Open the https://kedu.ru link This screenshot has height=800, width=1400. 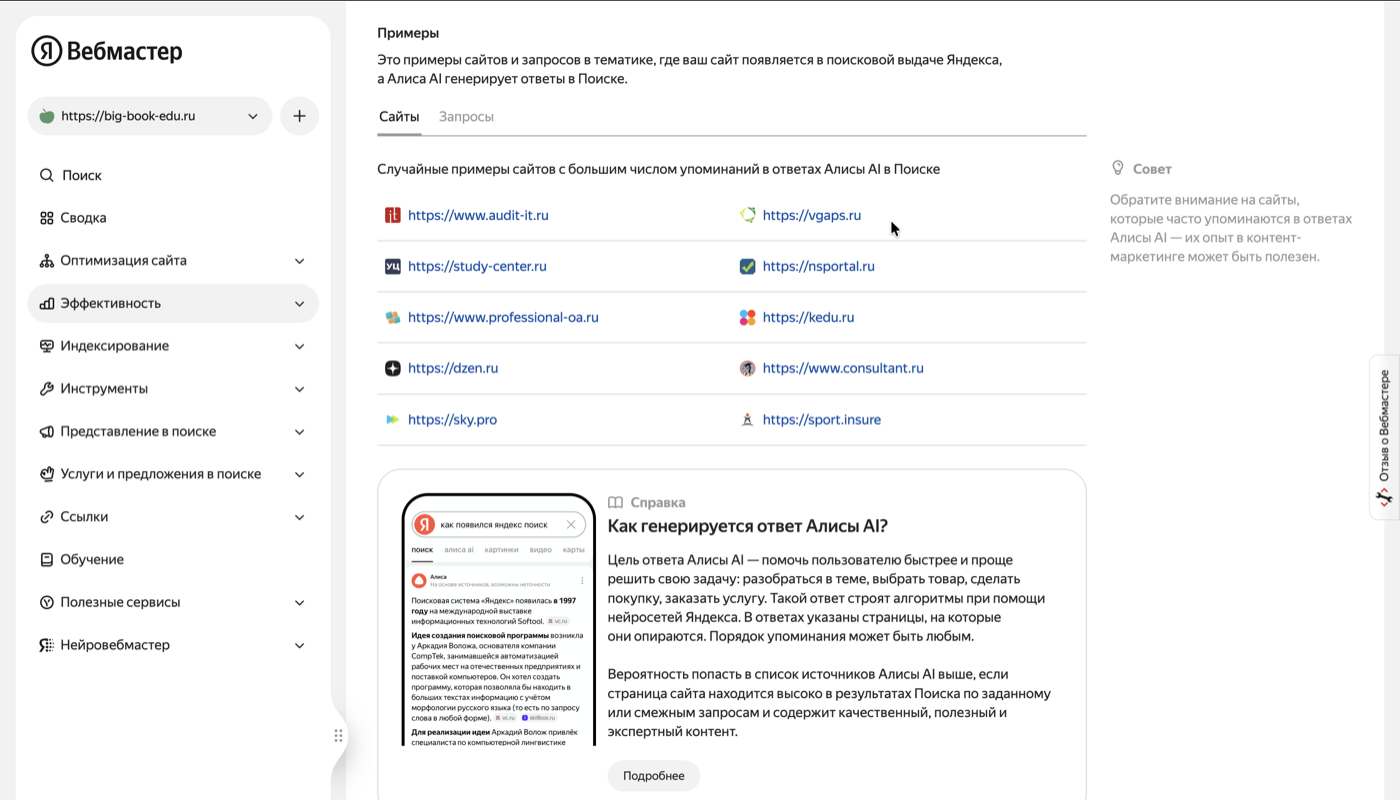click(x=808, y=317)
